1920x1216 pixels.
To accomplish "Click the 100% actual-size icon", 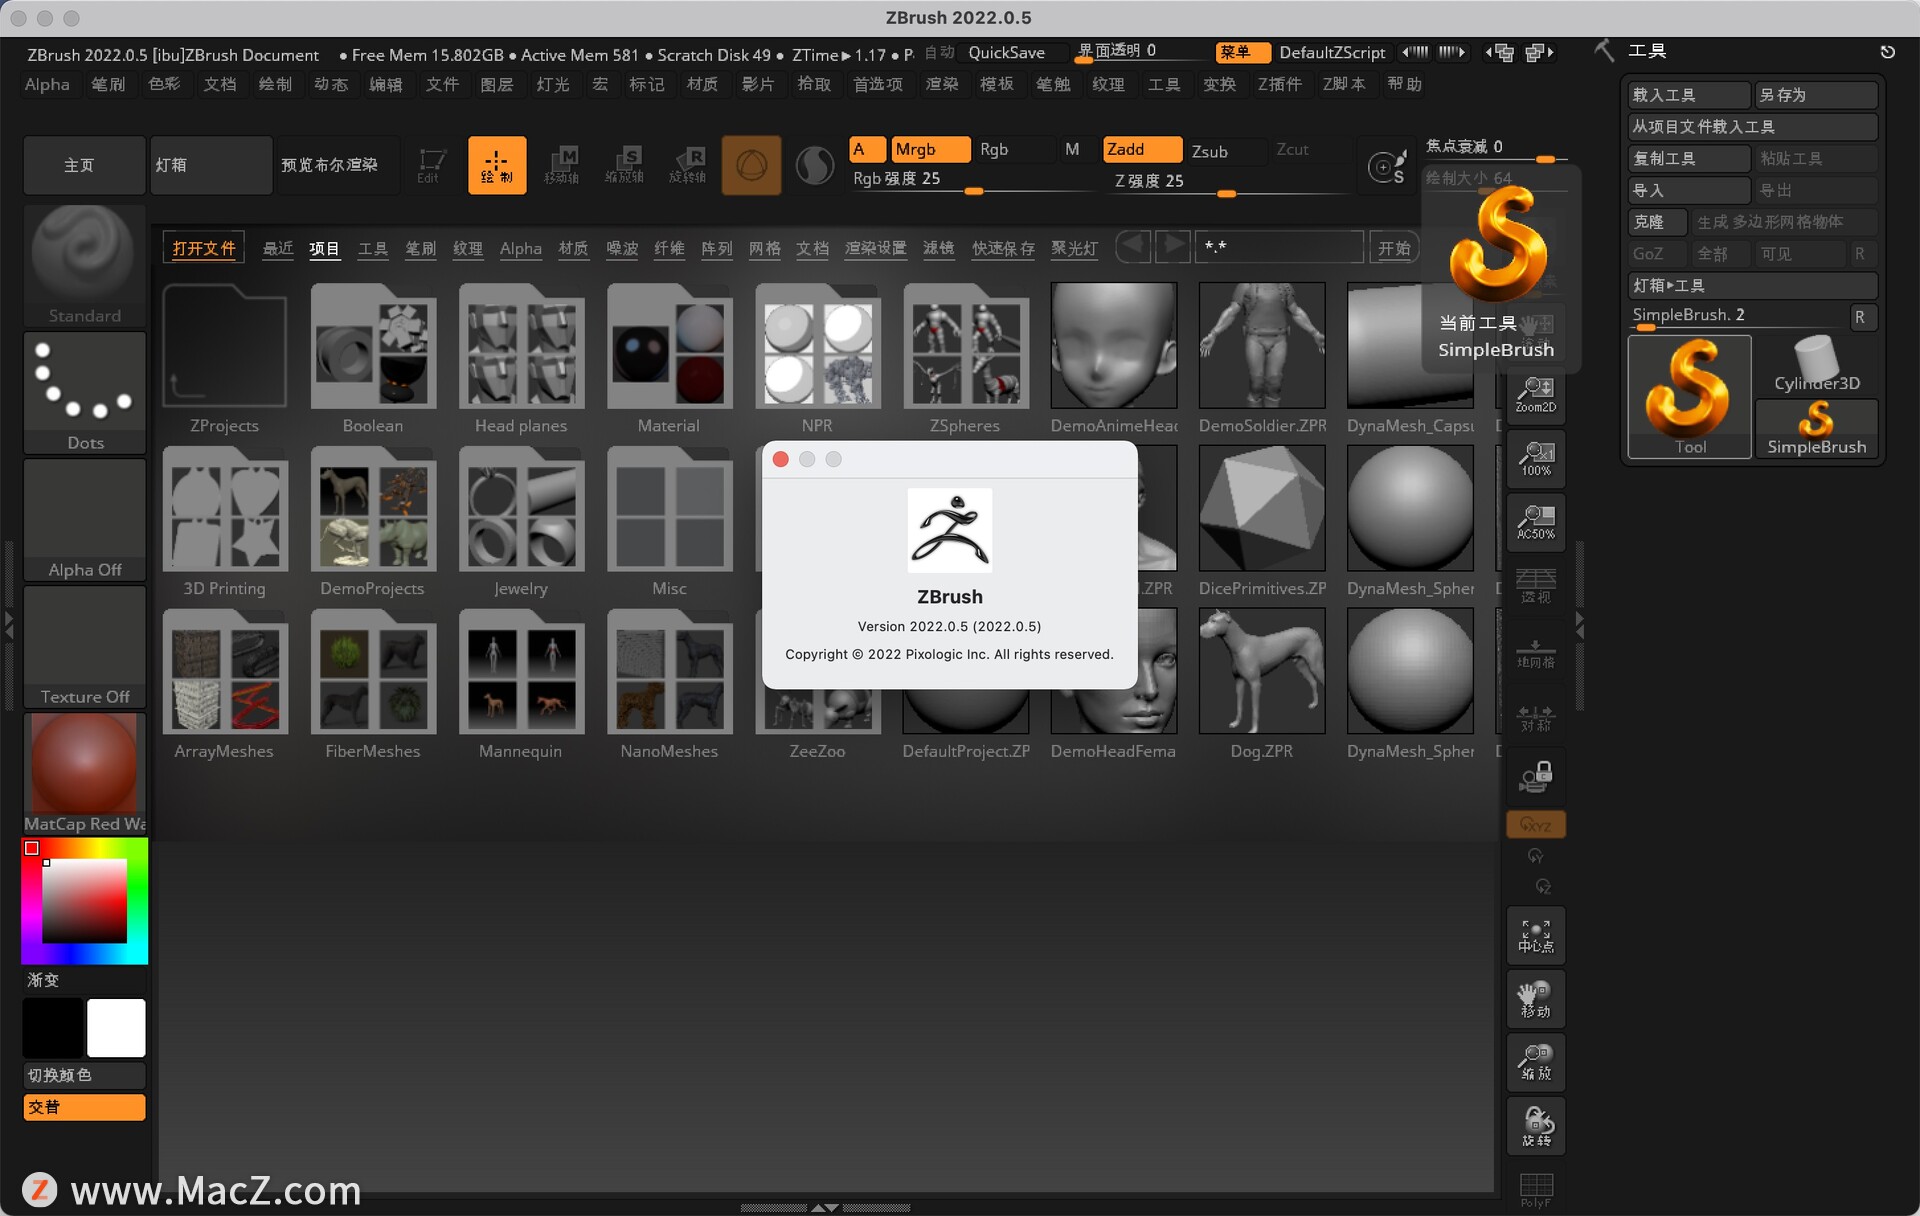I will (1536, 458).
